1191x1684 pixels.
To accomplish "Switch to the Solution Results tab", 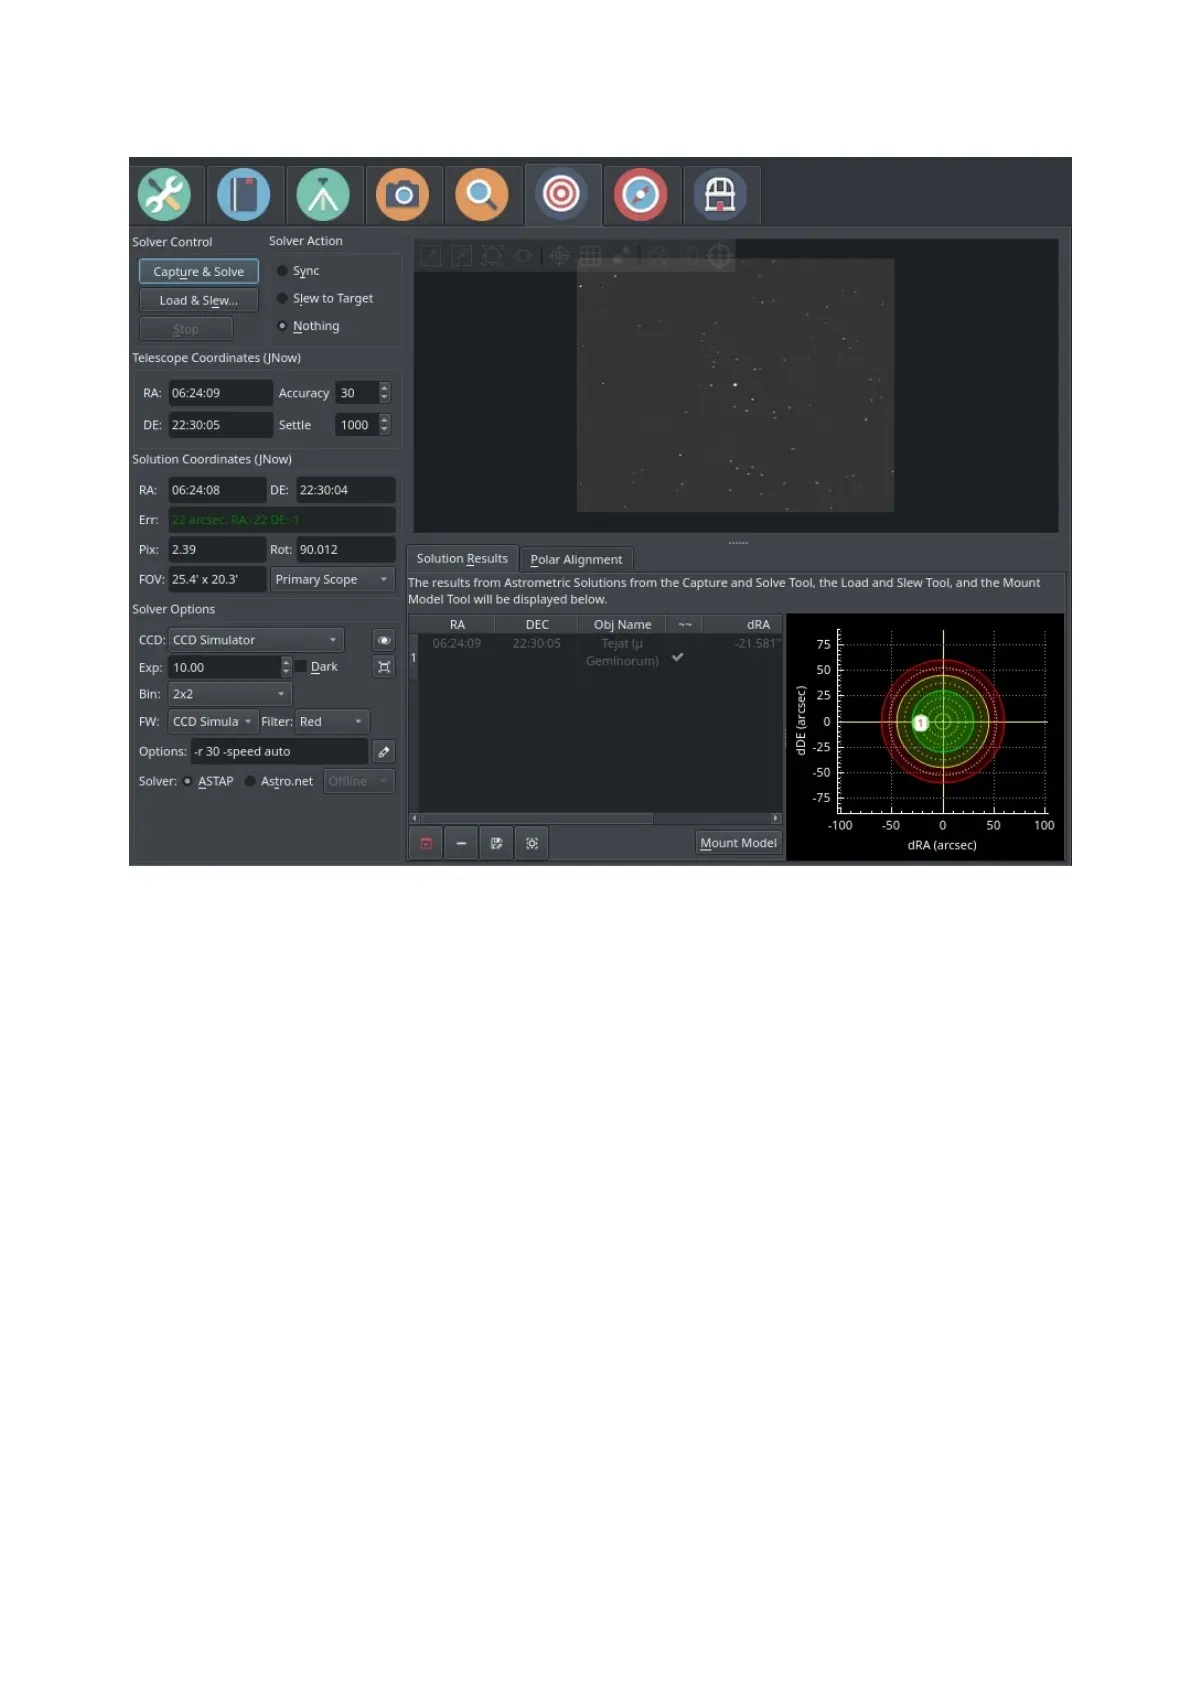I will click(462, 559).
